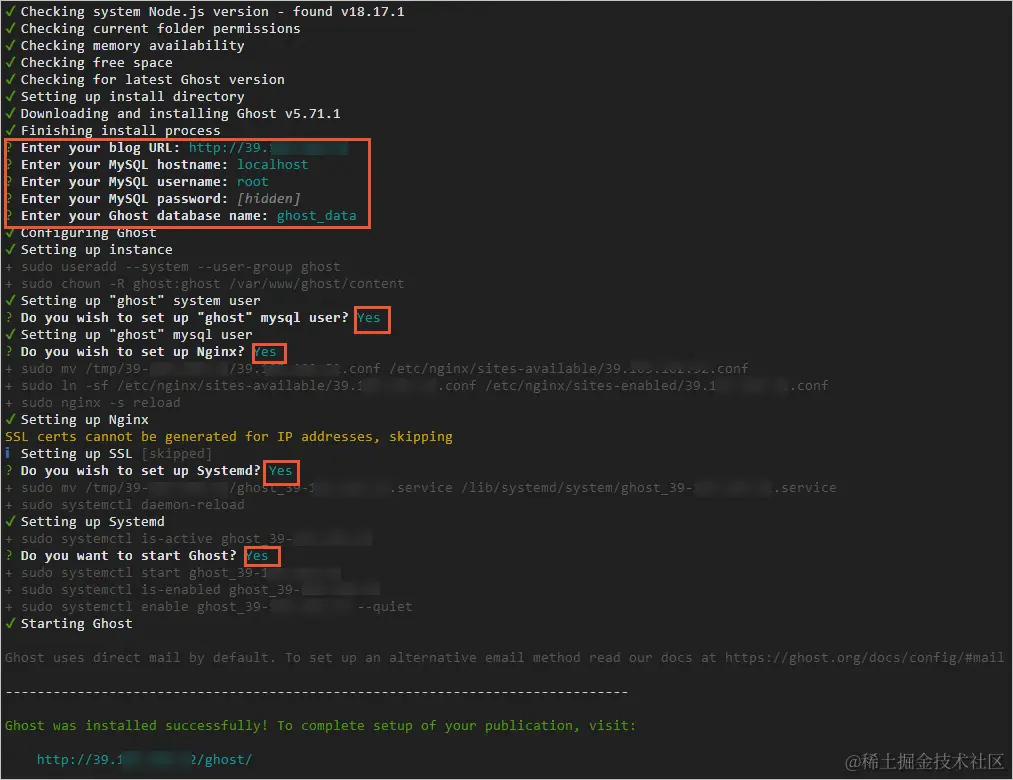The image size is (1013, 780).
Task: Click prompt 'Enter your MySQL username:'
Action: pyautogui.click(x=124, y=182)
